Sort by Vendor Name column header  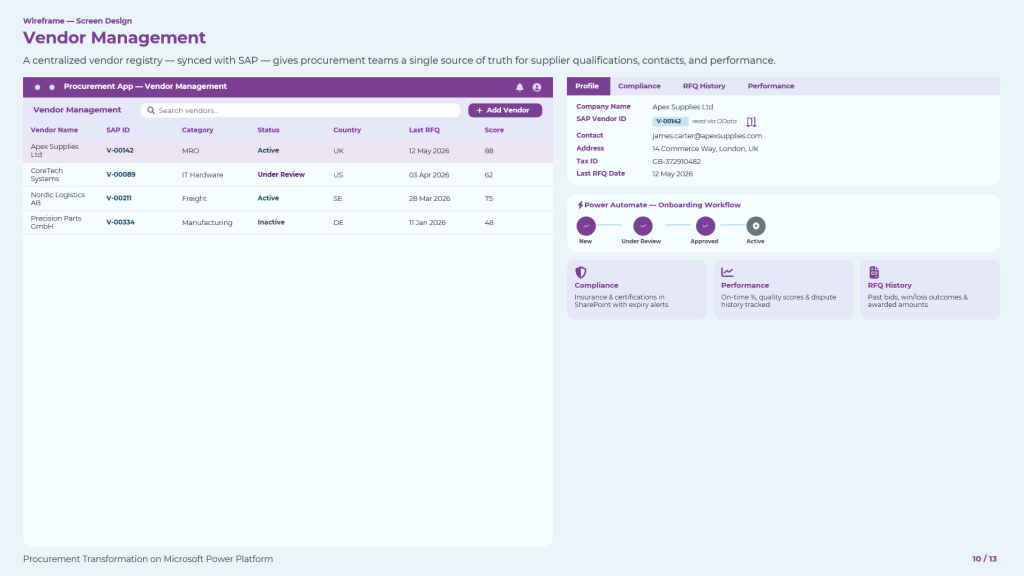(54, 130)
